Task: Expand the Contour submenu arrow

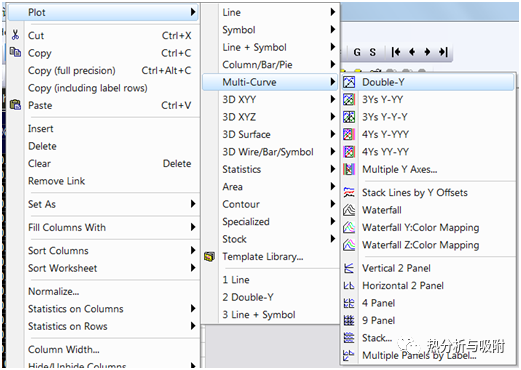Action: click(x=332, y=204)
